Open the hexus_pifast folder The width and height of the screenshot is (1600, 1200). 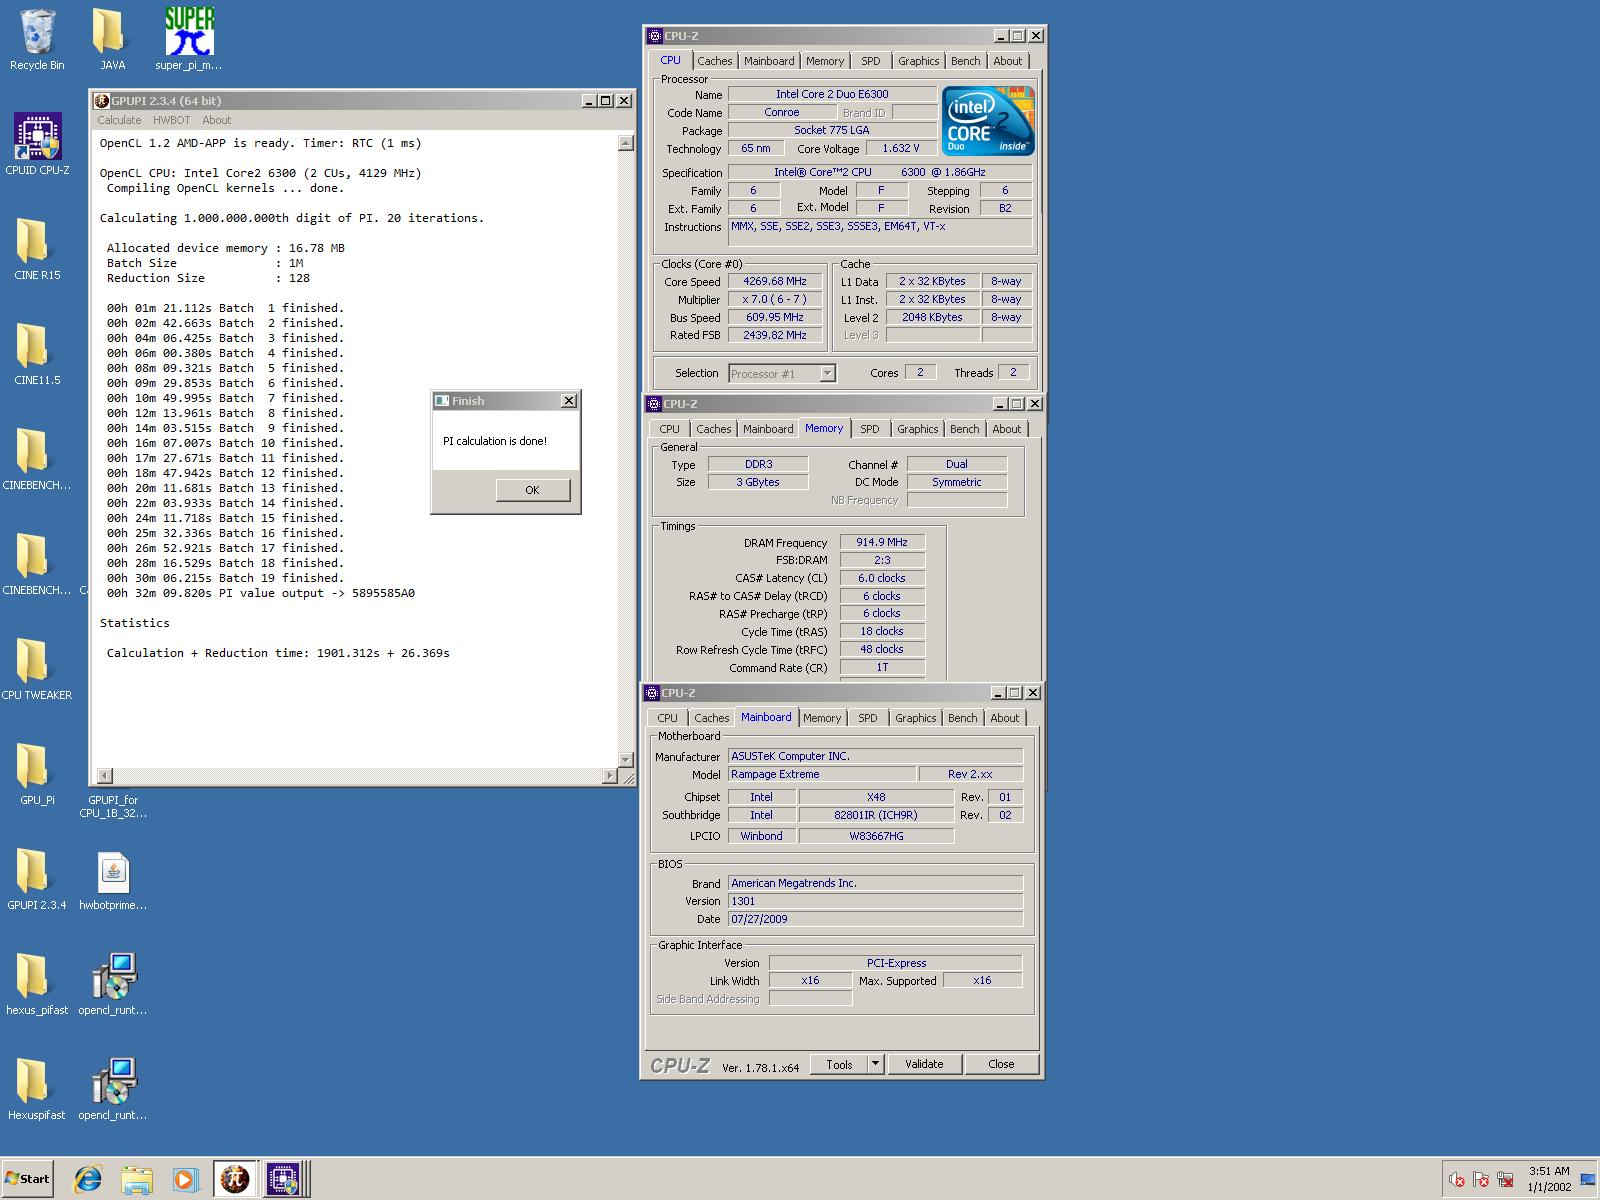tap(37, 984)
